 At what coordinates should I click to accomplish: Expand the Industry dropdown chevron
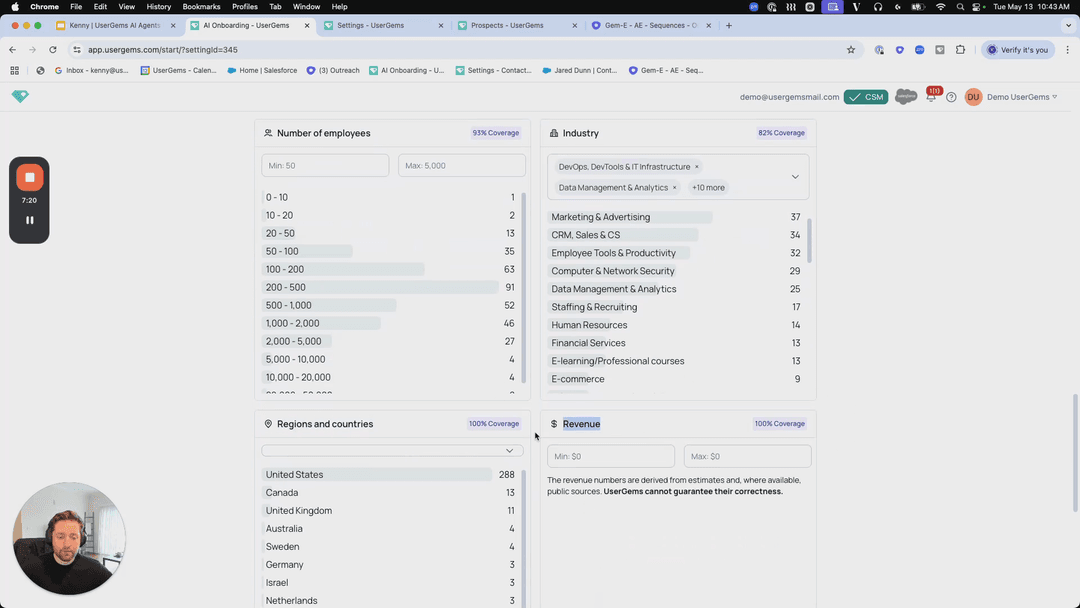tap(795, 177)
